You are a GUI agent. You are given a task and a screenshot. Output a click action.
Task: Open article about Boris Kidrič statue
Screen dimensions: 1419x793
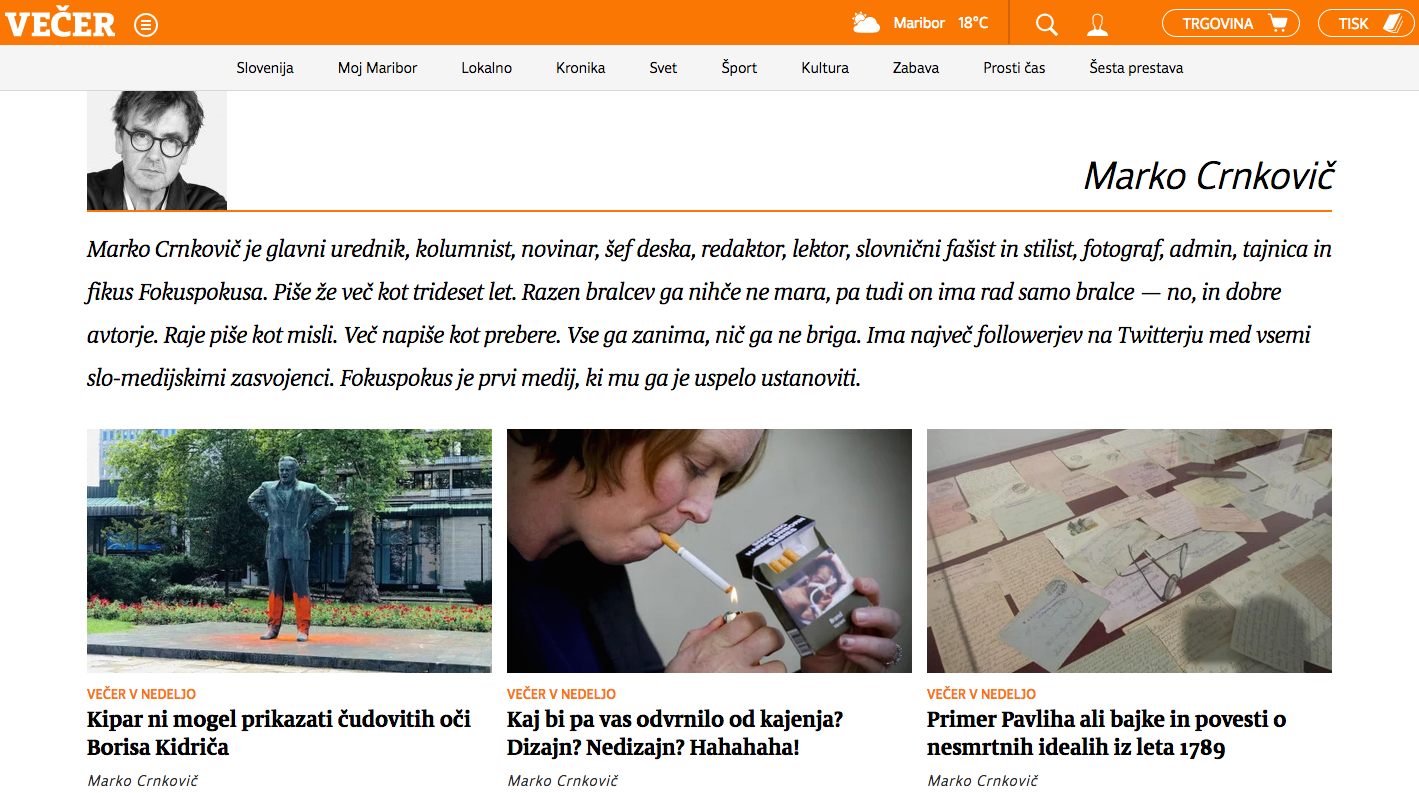[279, 733]
